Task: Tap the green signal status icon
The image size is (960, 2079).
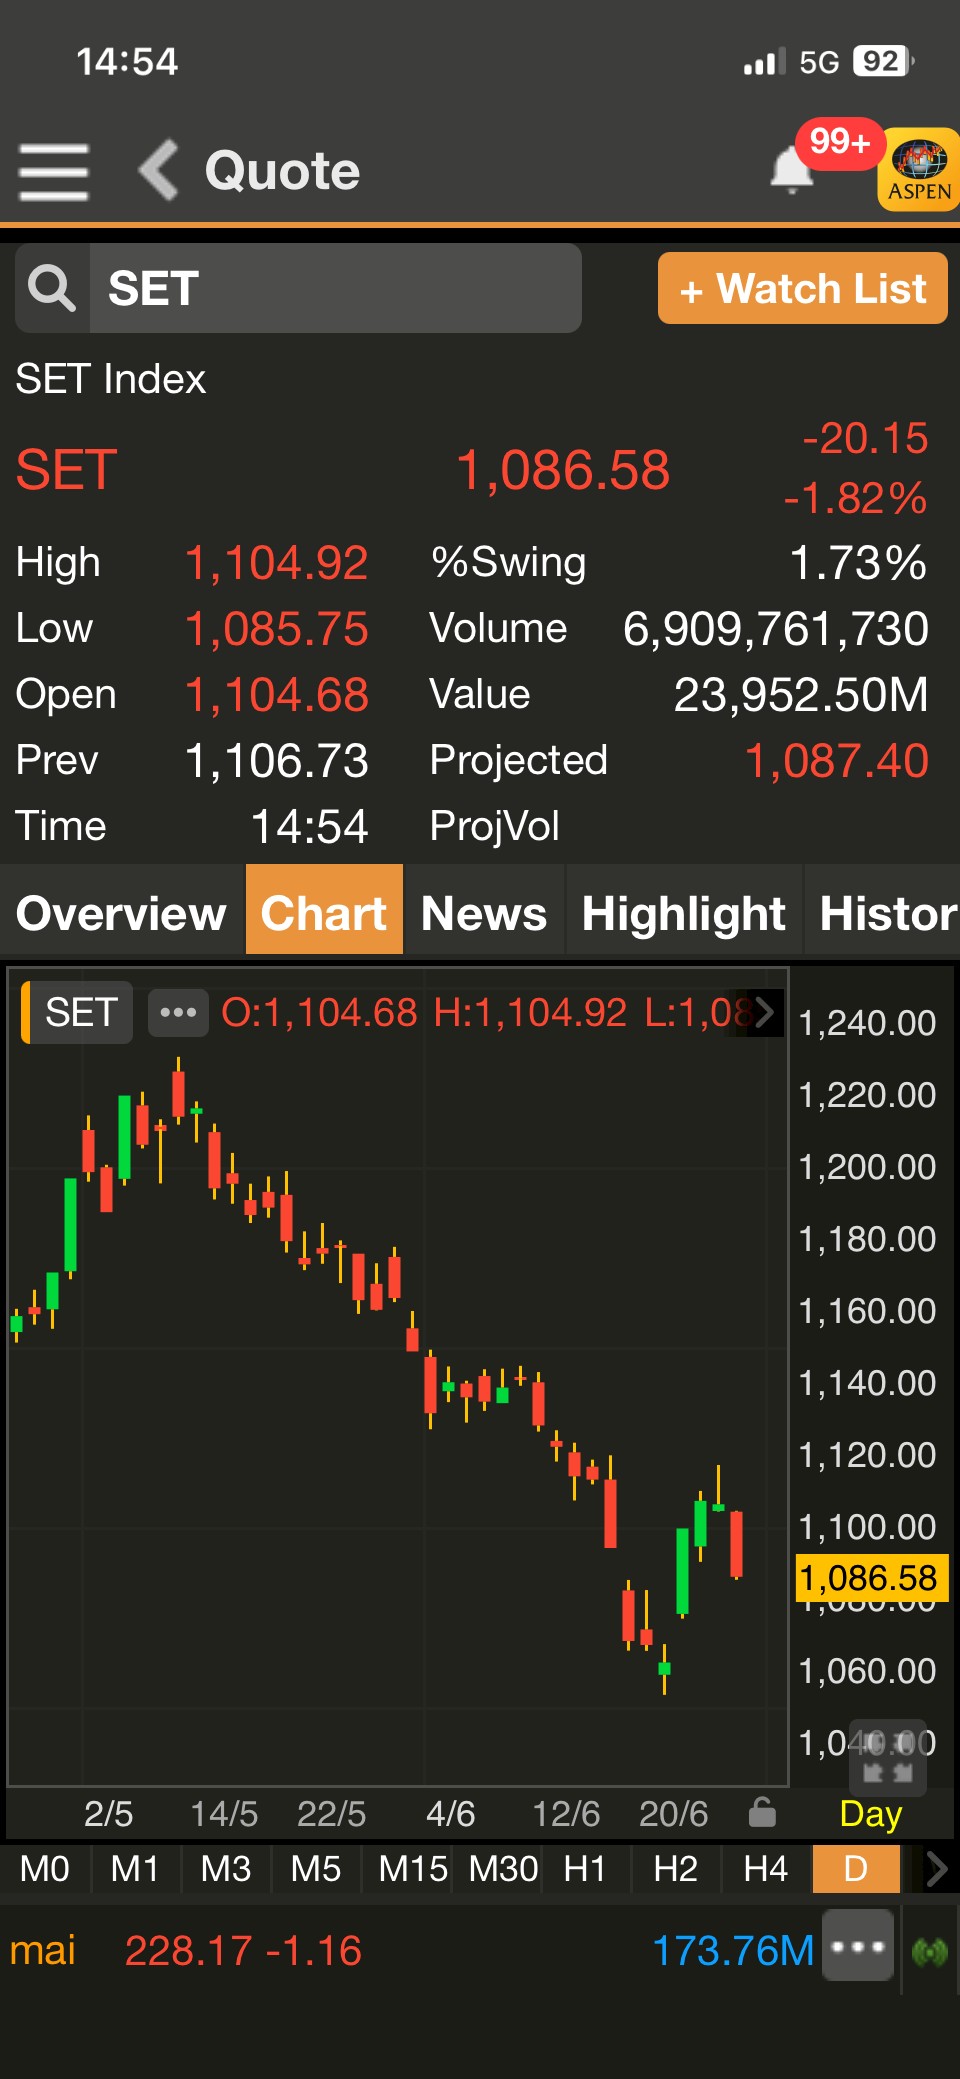Action: pos(930,1950)
